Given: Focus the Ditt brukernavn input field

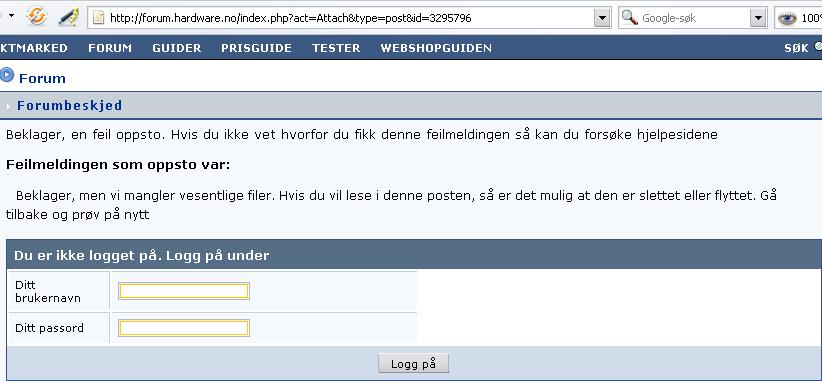Looking at the screenshot, I should click(183, 291).
